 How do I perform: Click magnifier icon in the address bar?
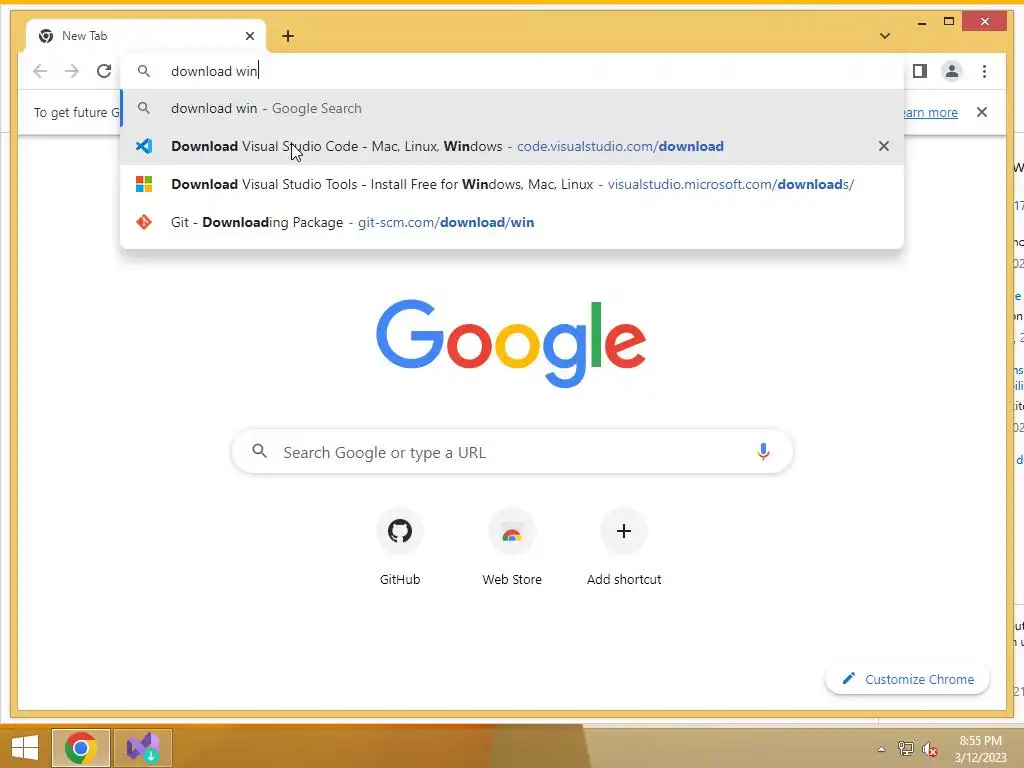[144, 71]
